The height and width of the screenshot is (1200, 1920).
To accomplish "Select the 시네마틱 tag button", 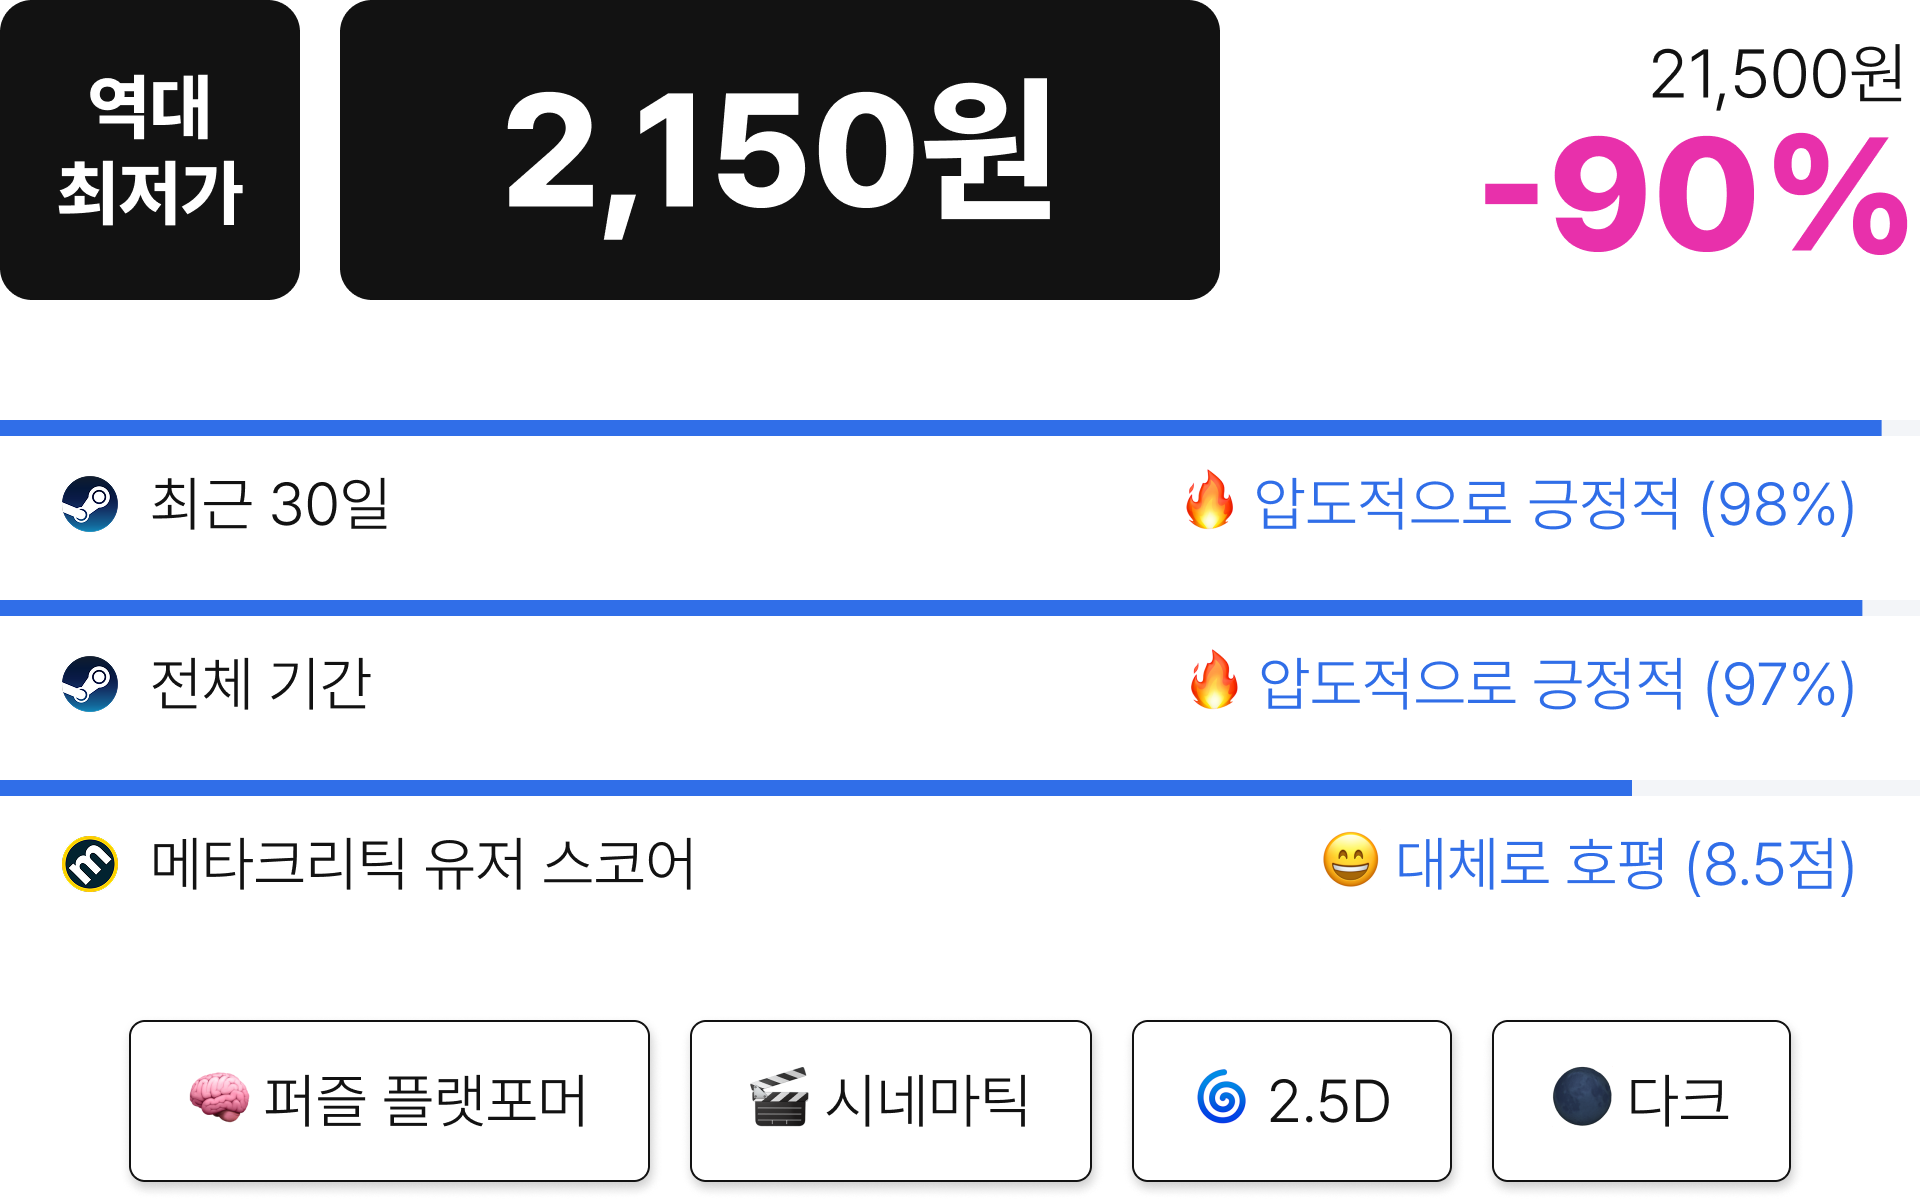I will 890,1101.
